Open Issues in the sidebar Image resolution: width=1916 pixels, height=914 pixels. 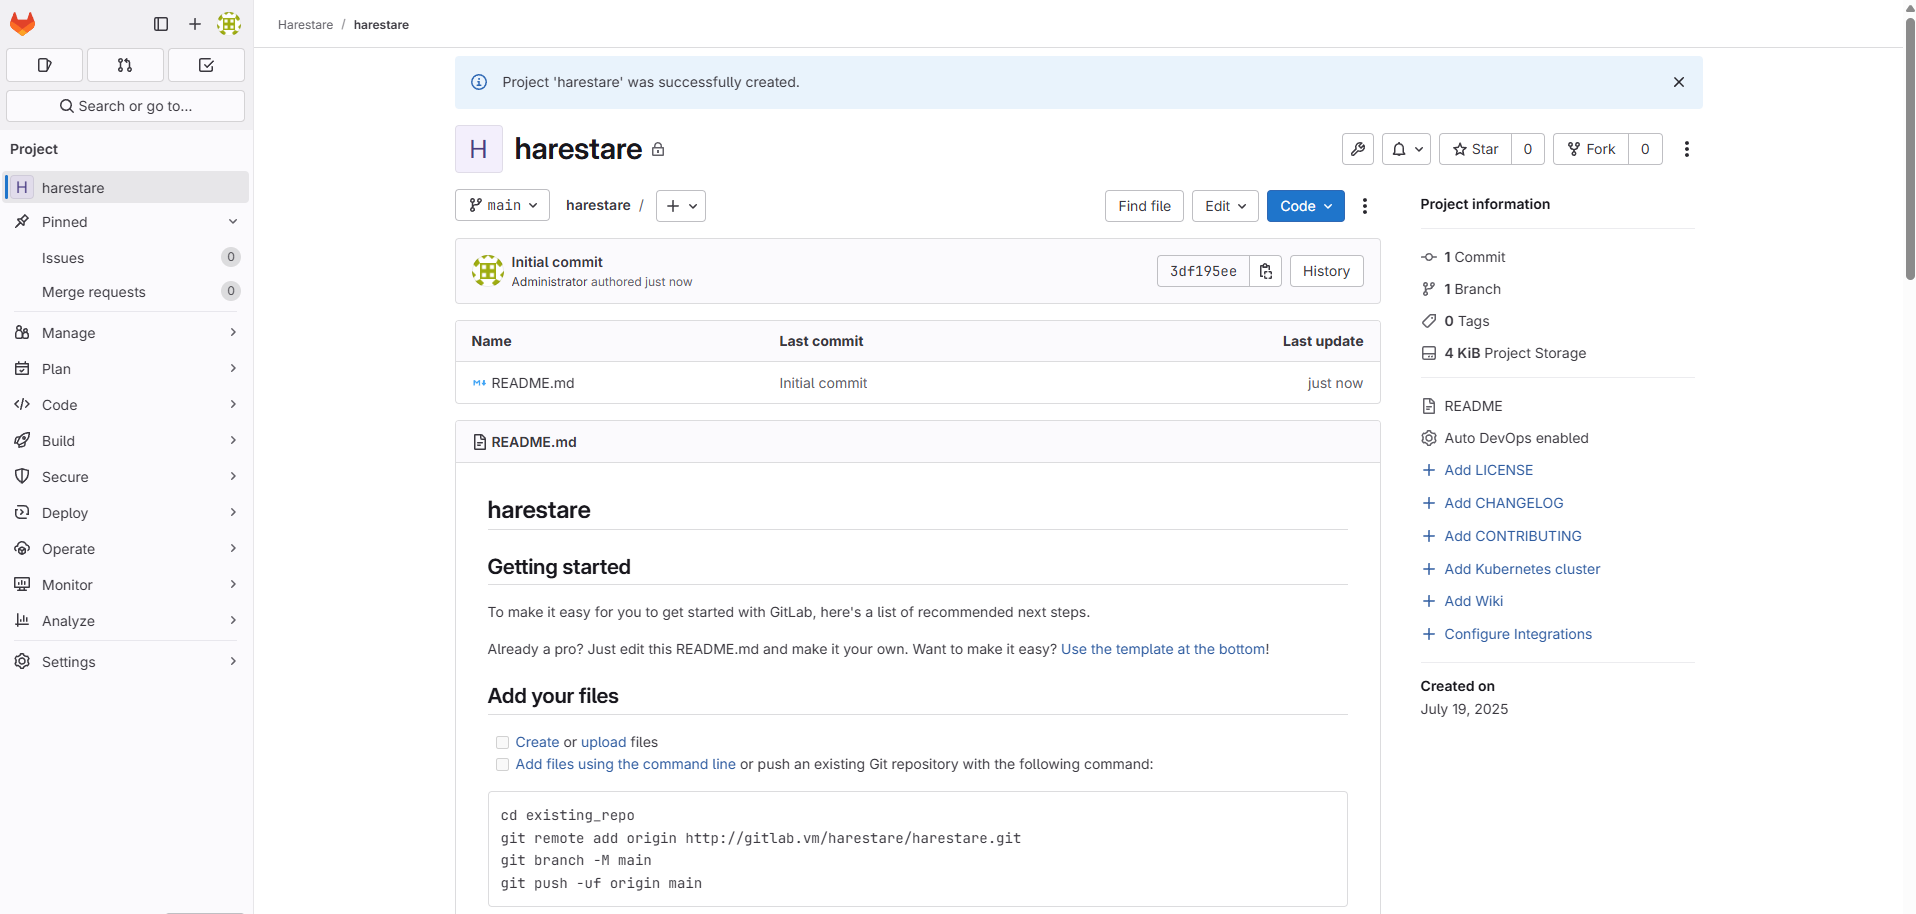coord(127,258)
